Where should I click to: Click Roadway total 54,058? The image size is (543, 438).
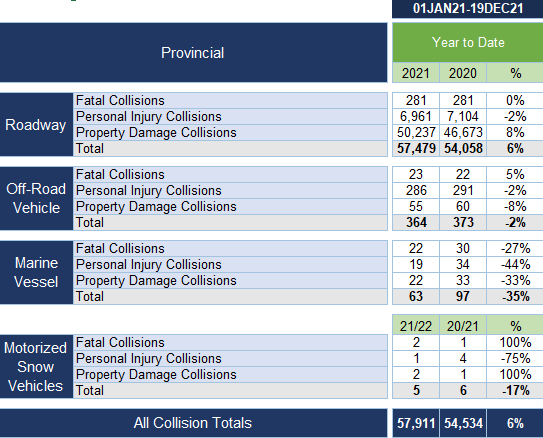(463, 149)
